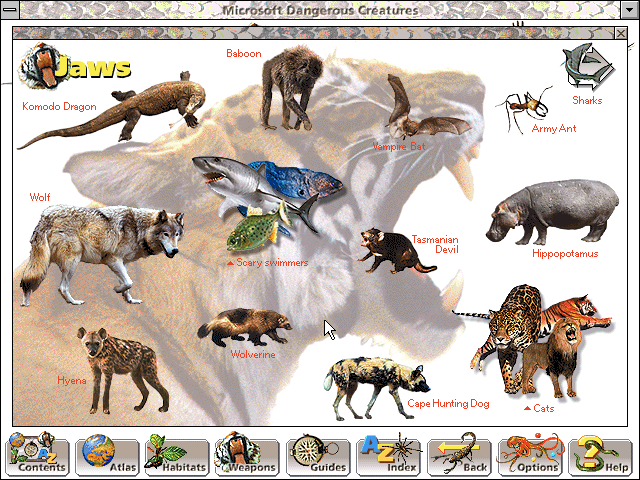
Task: Click the Army Ant label
Action: pos(554,129)
